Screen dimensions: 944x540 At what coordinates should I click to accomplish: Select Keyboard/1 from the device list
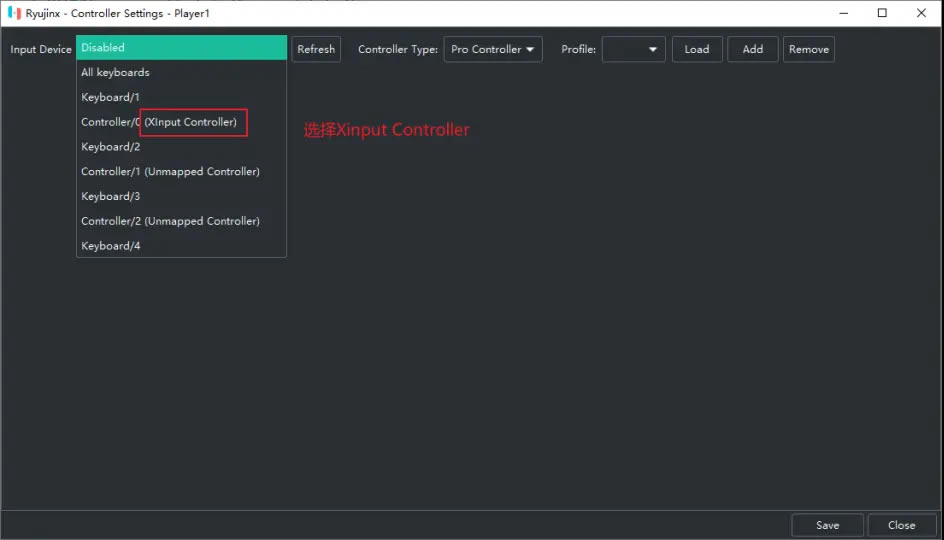point(181,97)
